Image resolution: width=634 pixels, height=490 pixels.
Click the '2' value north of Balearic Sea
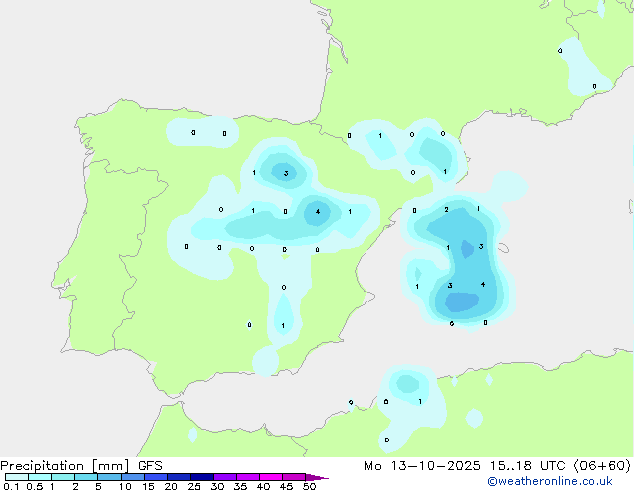pos(446,209)
